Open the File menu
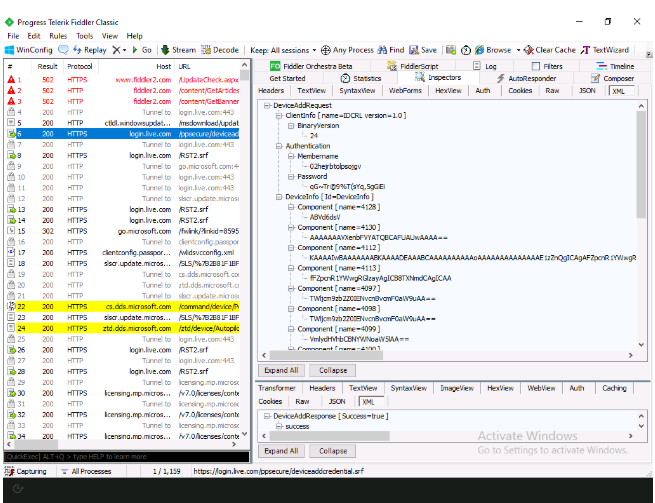This screenshot has height=503, width=655. click(13, 36)
